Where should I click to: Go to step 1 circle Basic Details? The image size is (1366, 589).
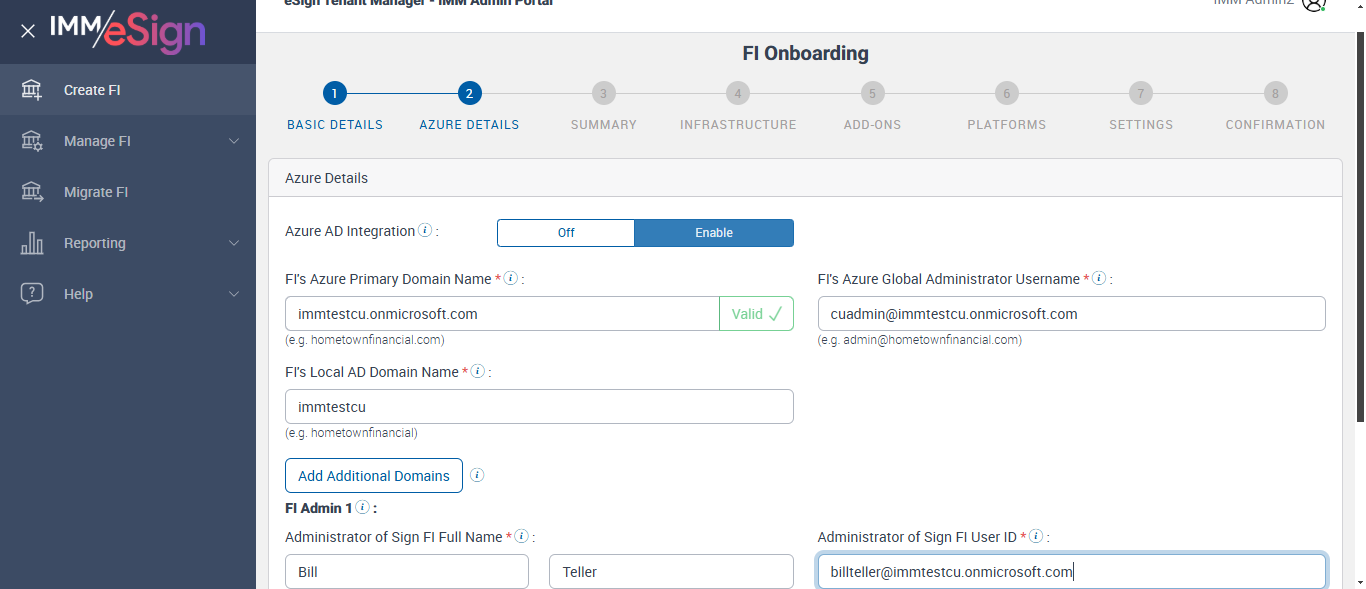[335, 94]
